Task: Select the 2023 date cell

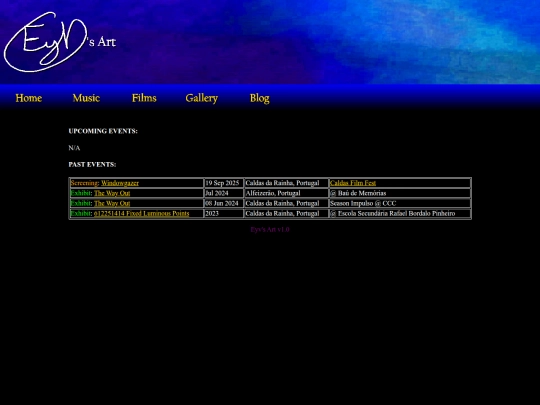Action: pyautogui.click(x=224, y=214)
